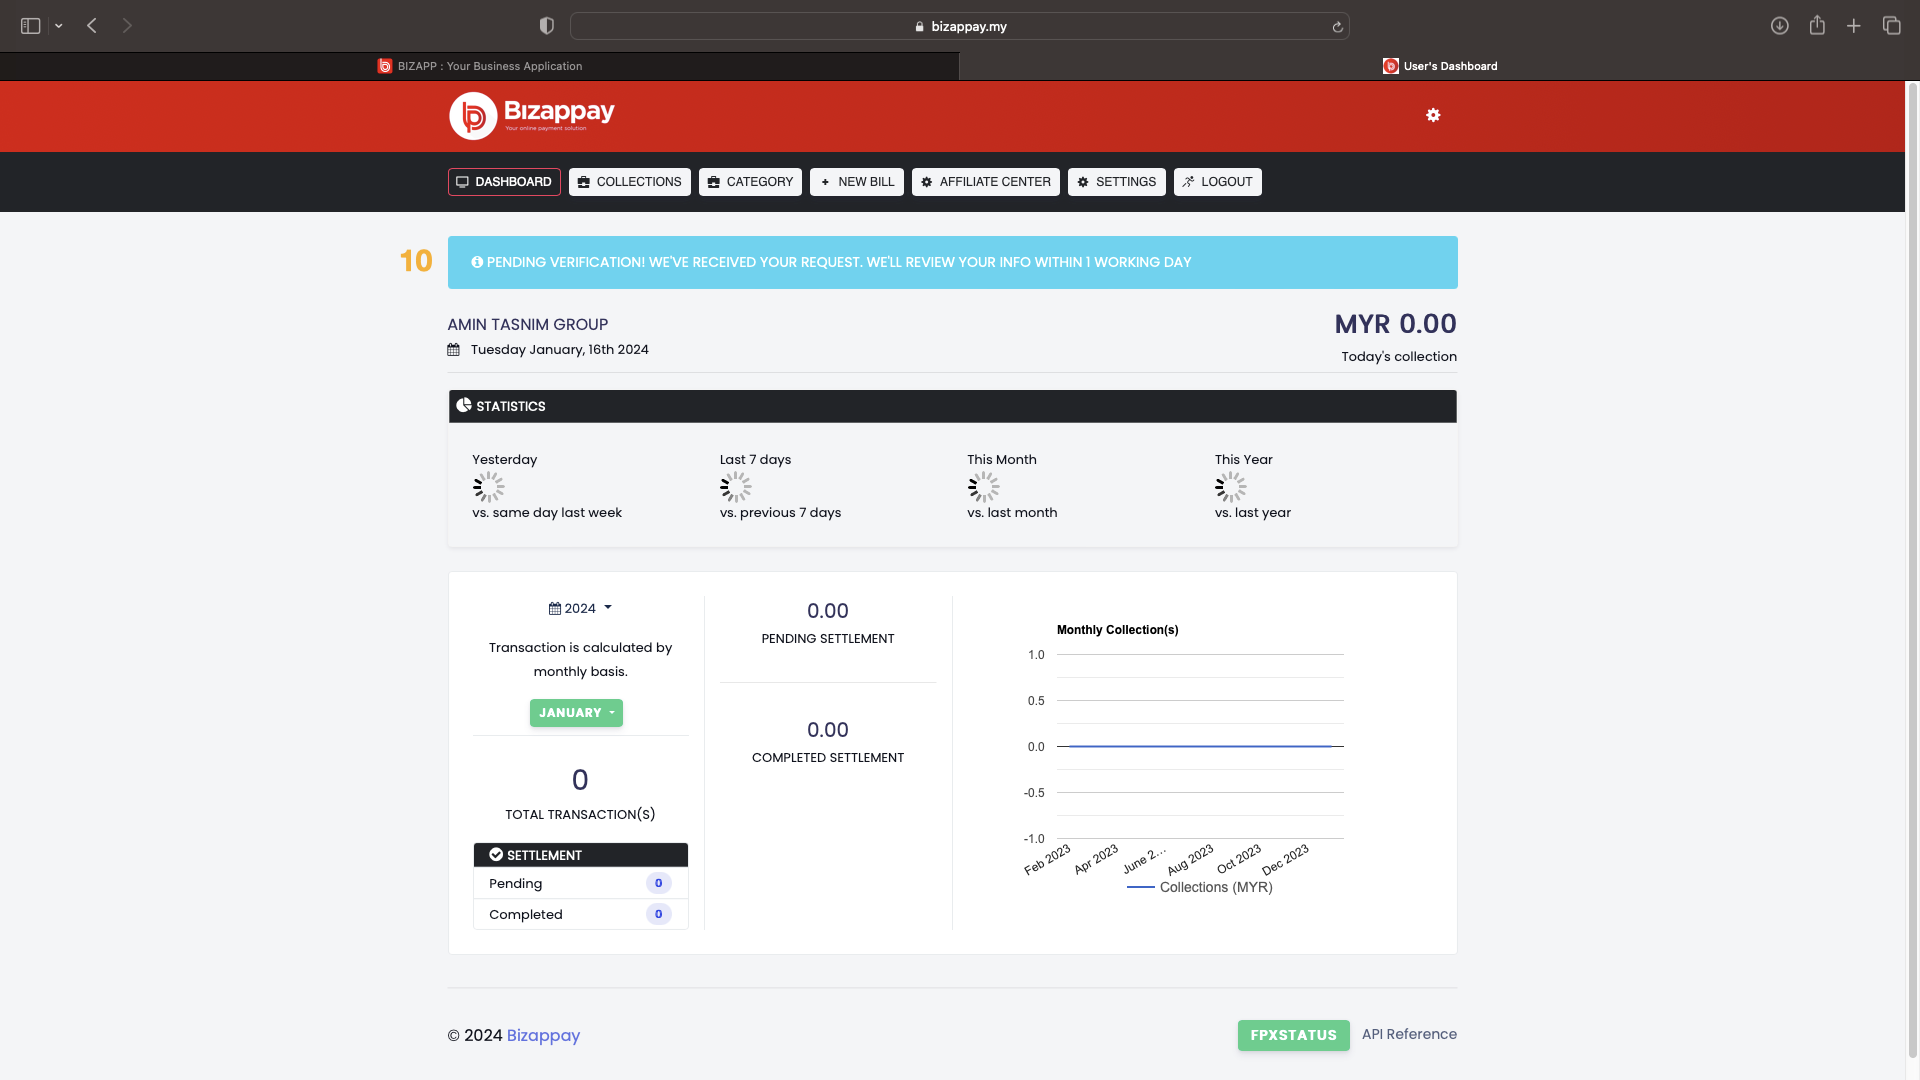Image resolution: width=1920 pixels, height=1080 pixels.
Task: Click the NEW BILL nav button
Action: [857, 182]
